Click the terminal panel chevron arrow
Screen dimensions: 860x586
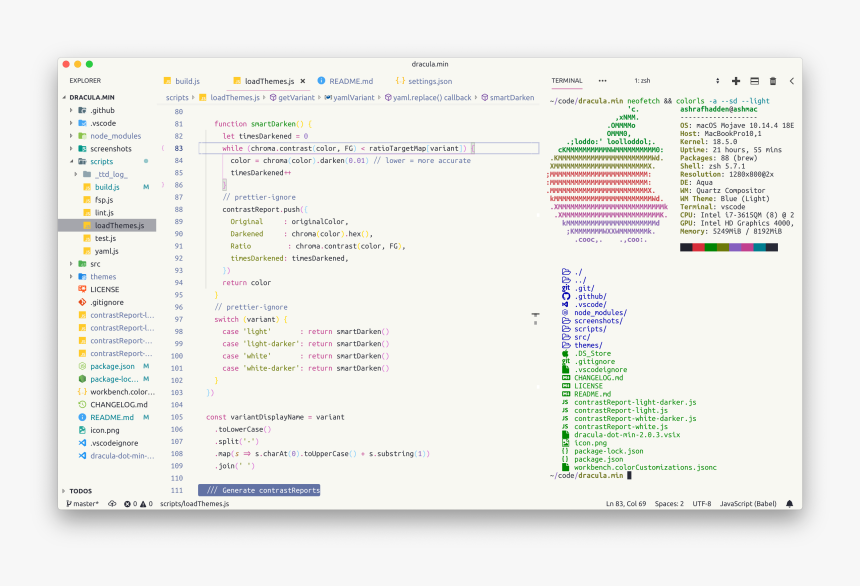coord(792,81)
